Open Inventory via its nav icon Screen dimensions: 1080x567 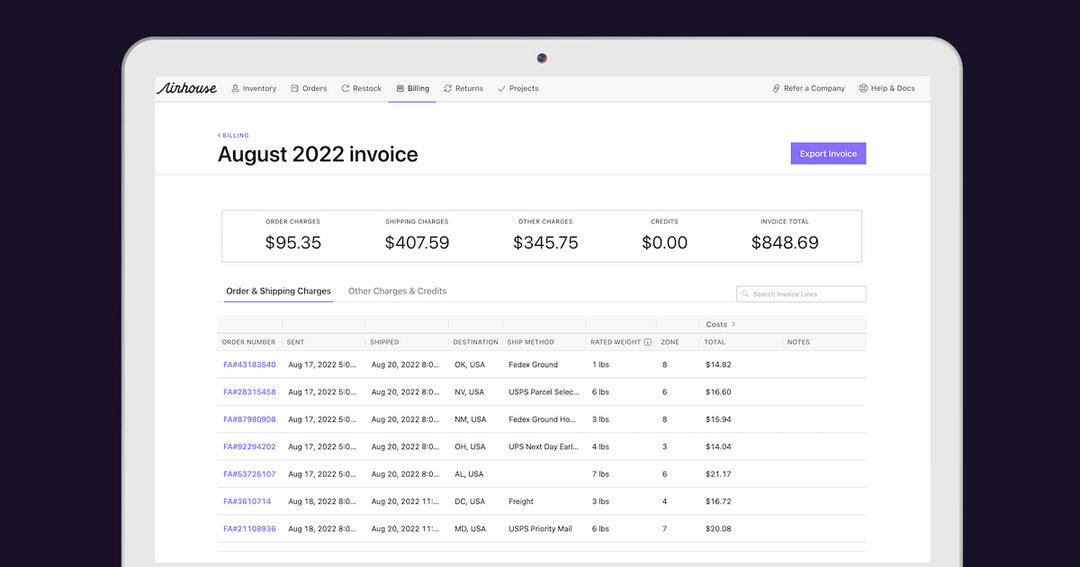pos(235,88)
